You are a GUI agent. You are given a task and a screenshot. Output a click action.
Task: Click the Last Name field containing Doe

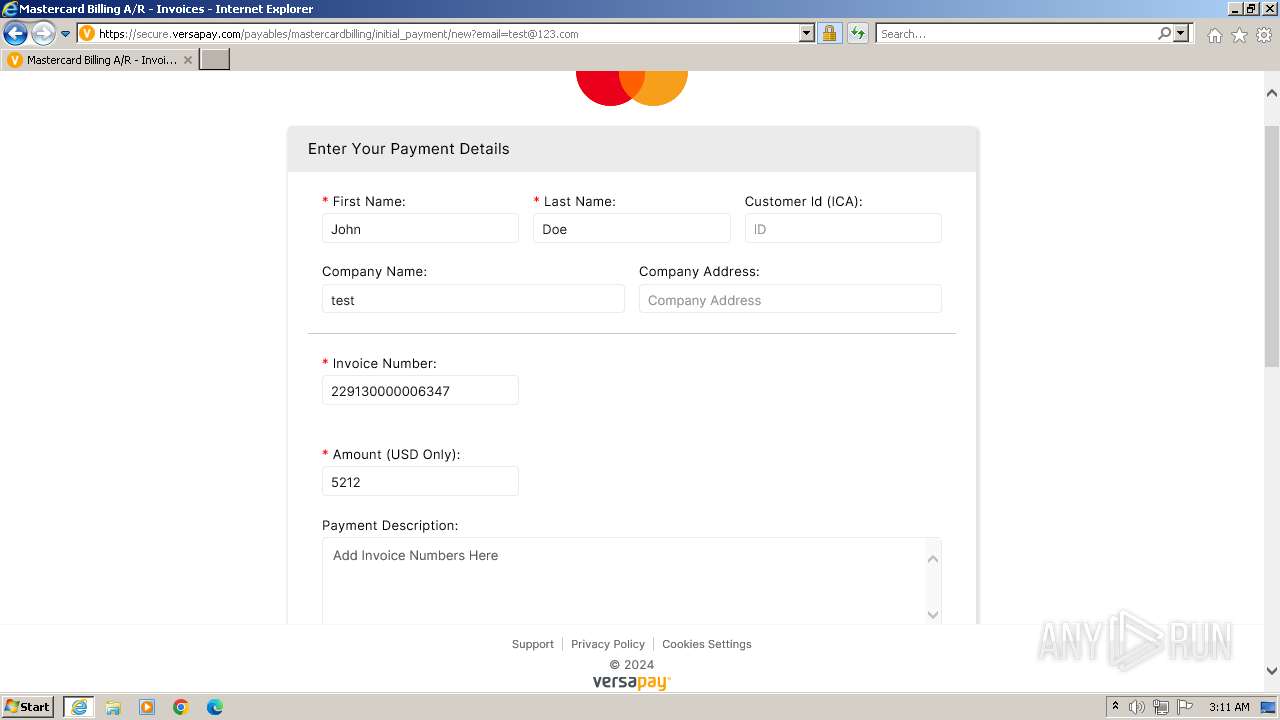click(632, 229)
